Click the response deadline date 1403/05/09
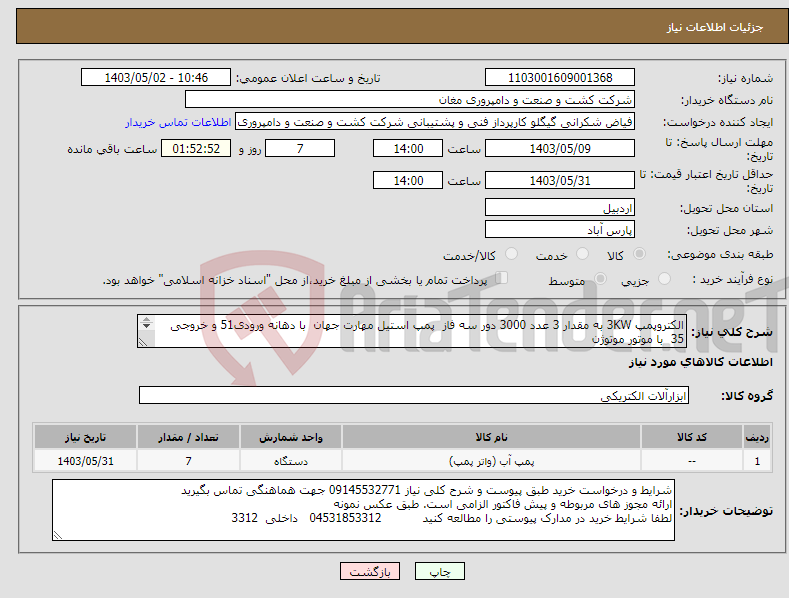 tap(560, 148)
